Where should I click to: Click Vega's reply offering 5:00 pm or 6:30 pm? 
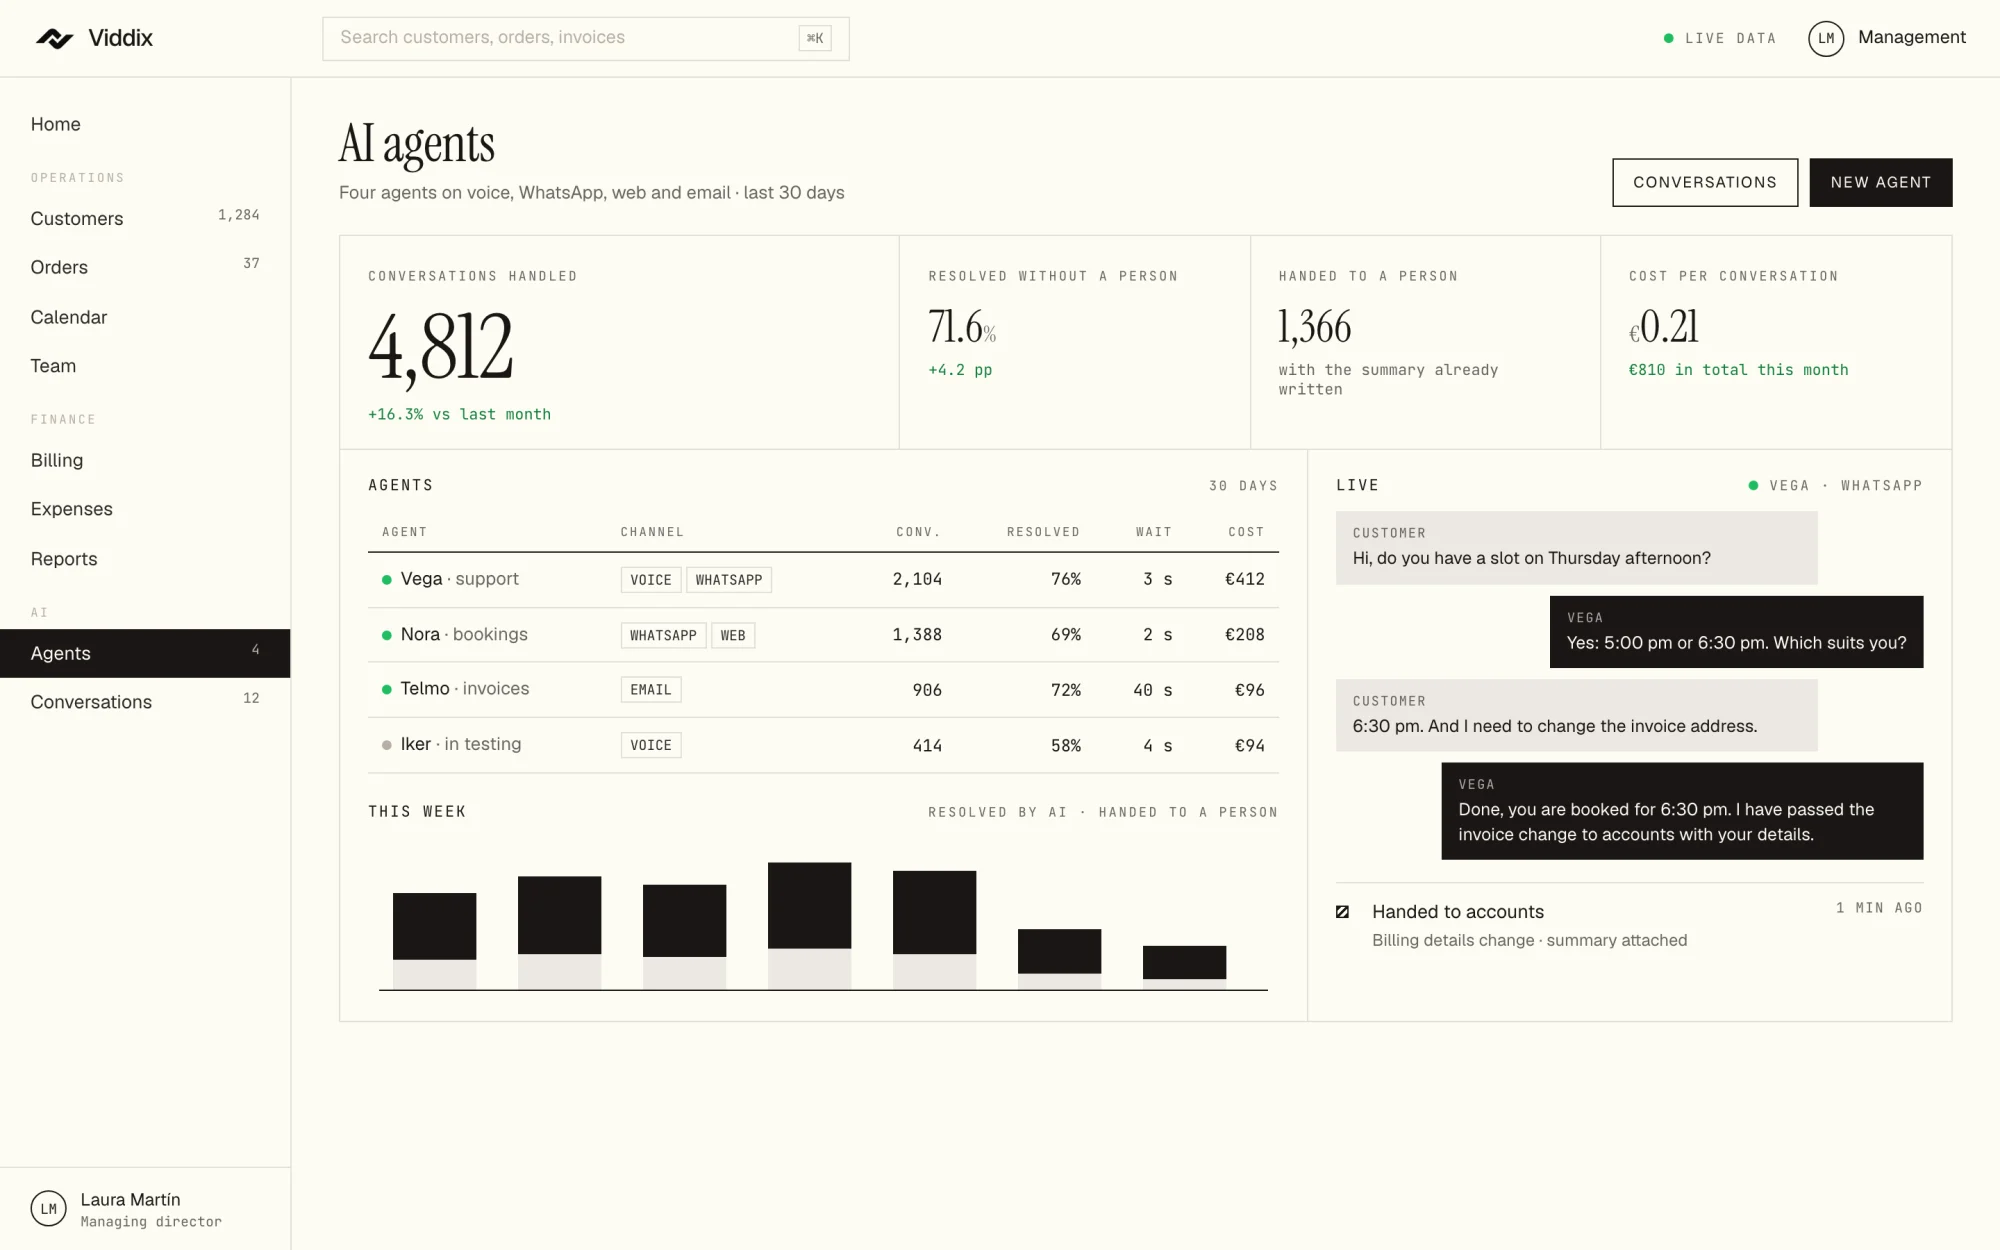click(1736, 632)
